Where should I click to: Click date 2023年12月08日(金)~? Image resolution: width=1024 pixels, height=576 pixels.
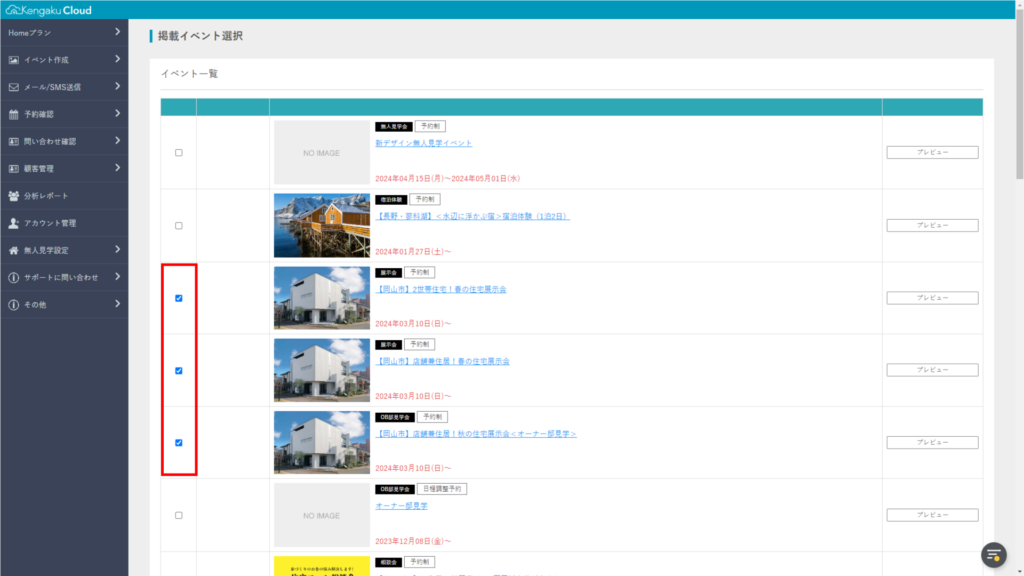pyautogui.click(x=413, y=541)
